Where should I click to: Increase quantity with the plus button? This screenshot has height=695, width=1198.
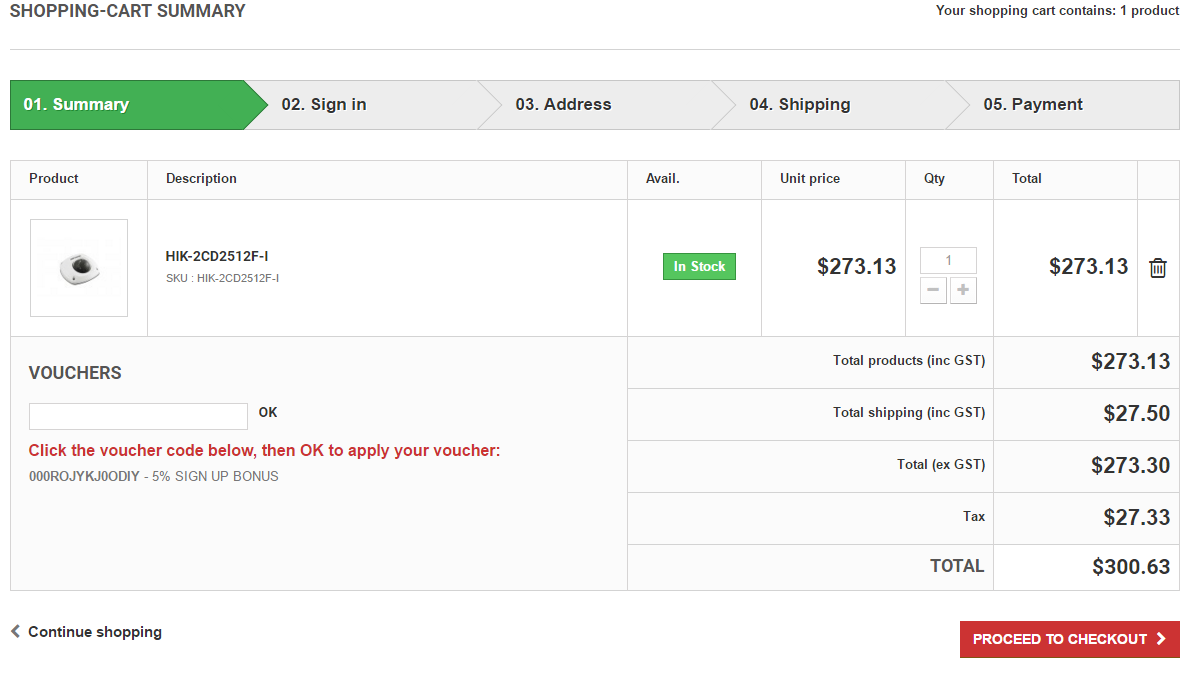click(963, 290)
